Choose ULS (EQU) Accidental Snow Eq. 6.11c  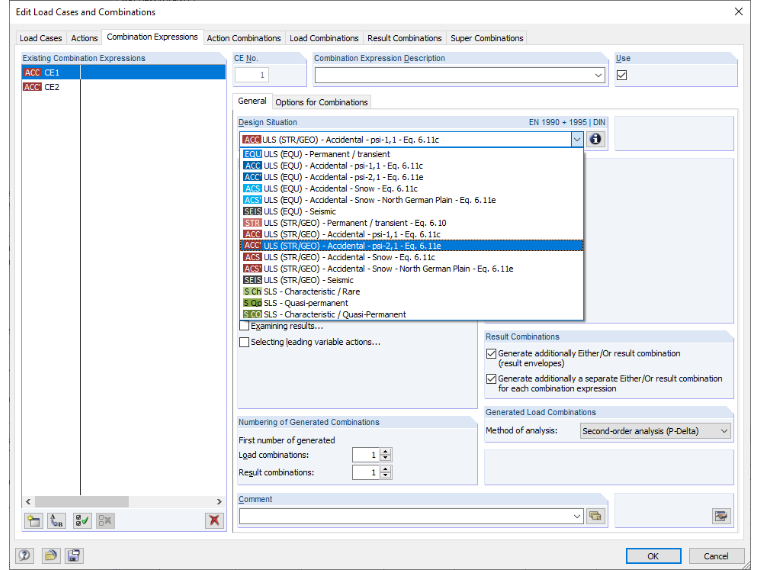412,189
